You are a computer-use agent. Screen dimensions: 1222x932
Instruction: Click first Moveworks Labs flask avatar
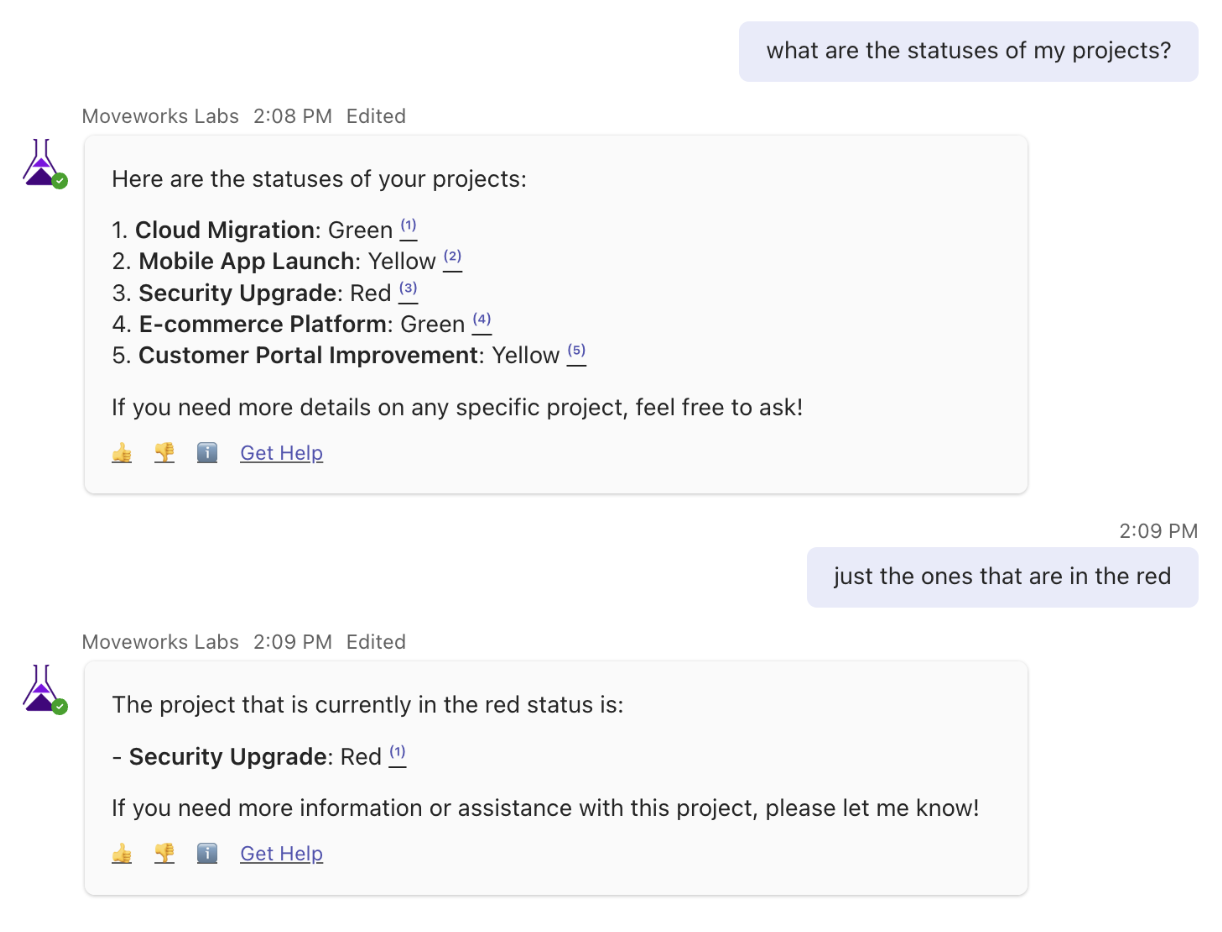click(x=42, y=164)
